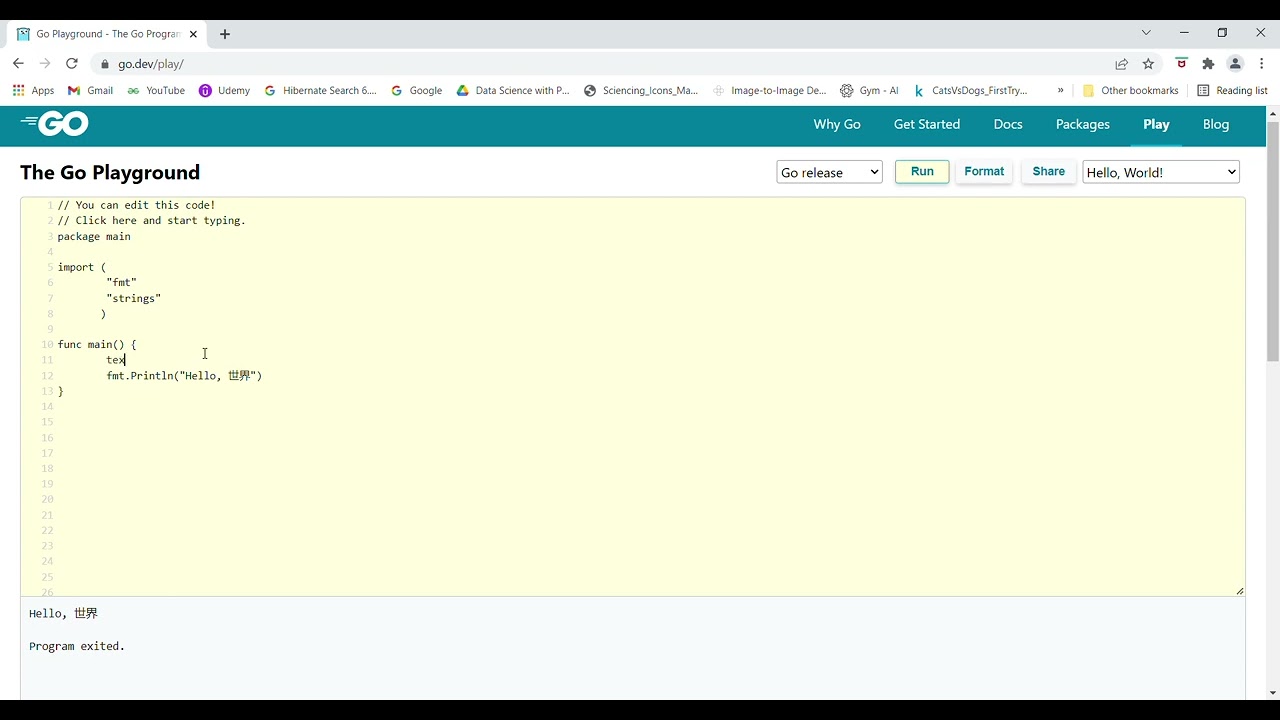Select Play navigation item
This screenshot has width=1280, height=720.
(x=1156, y=124)
